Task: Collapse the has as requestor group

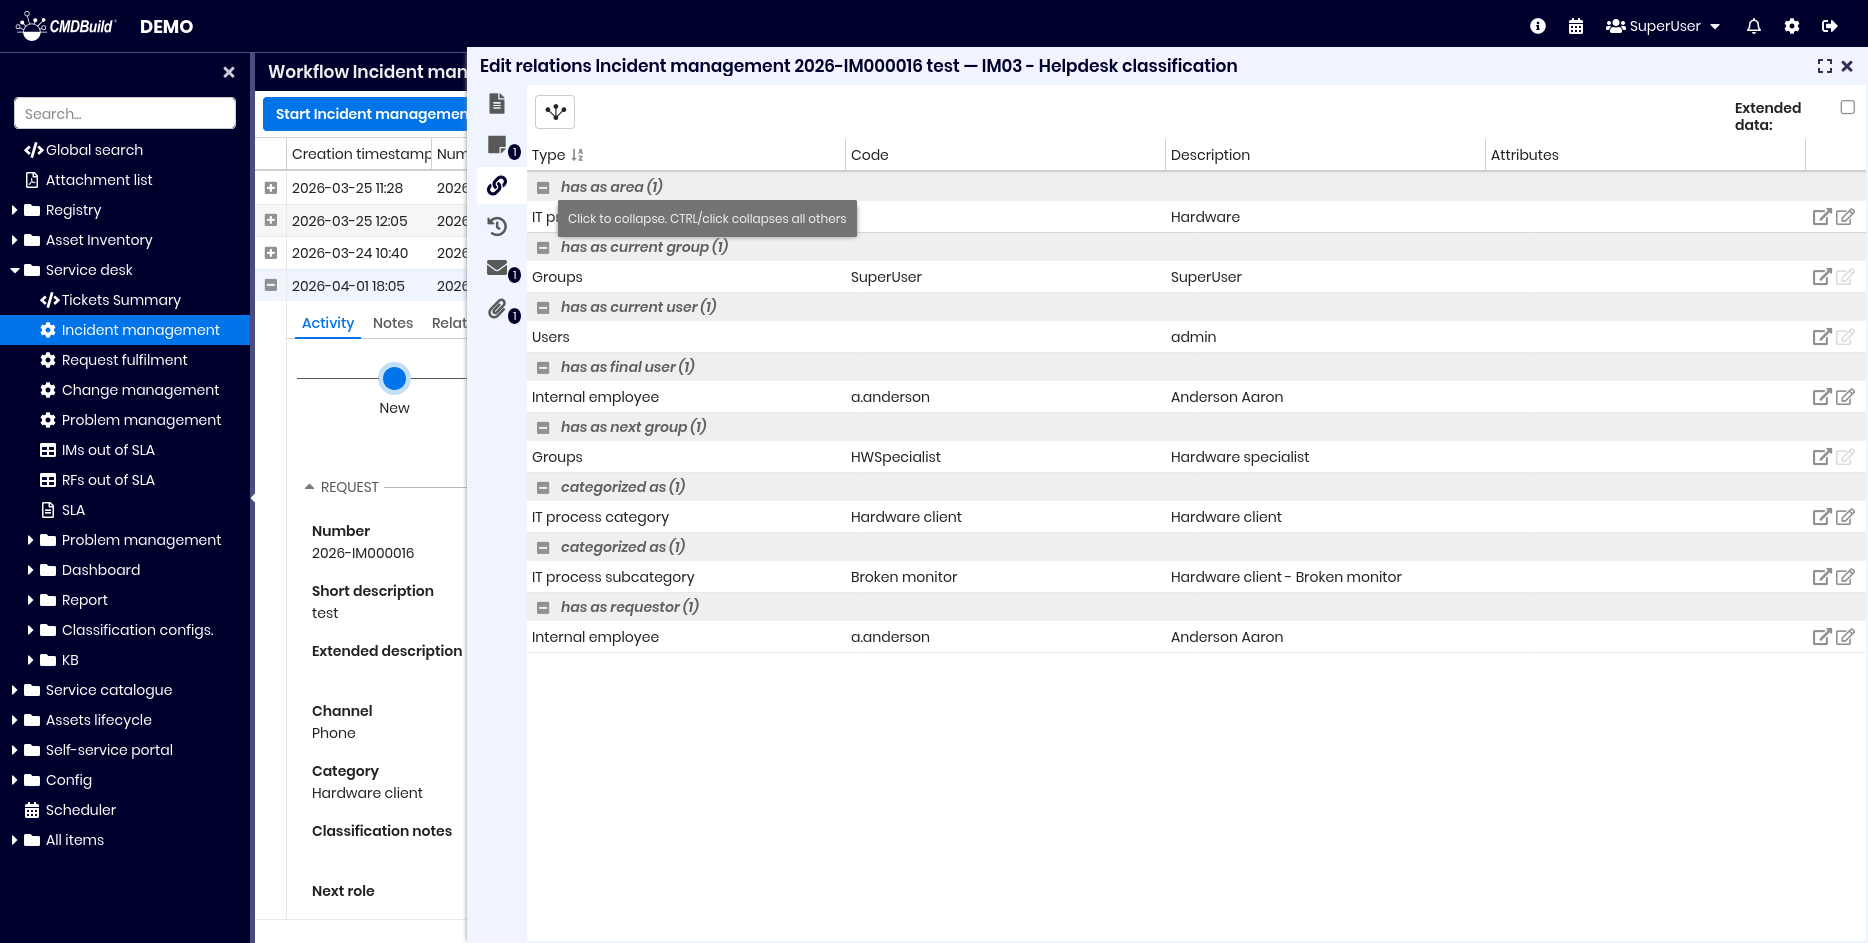Action: 543,607
